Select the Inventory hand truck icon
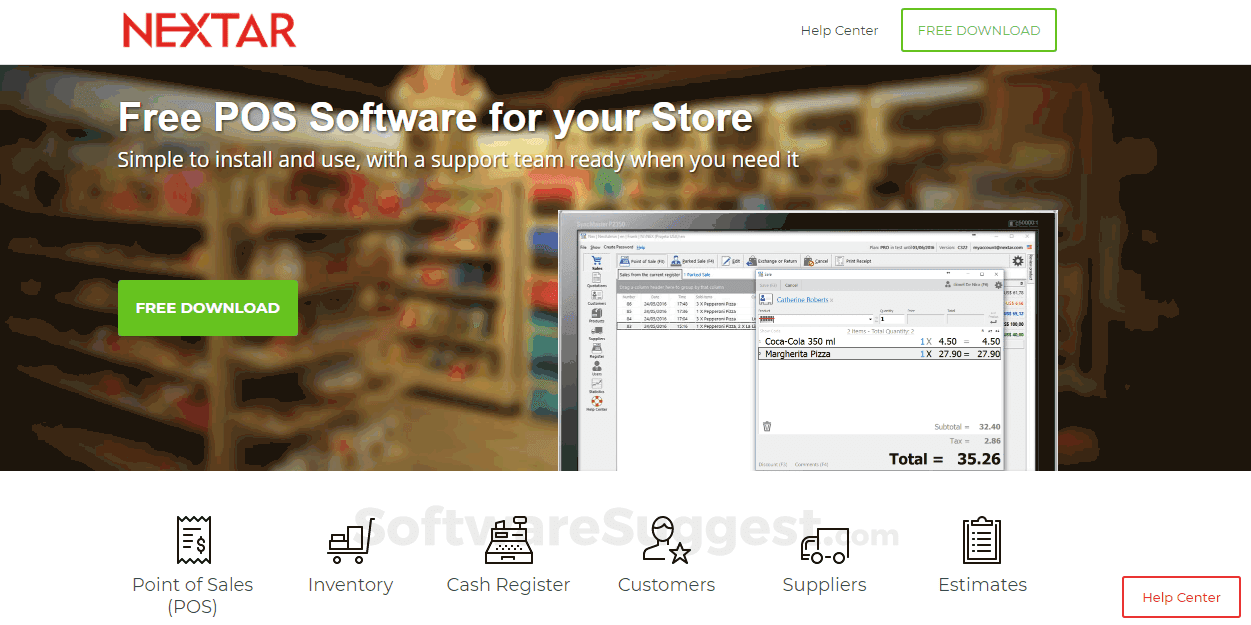 (x=350, y=541)
